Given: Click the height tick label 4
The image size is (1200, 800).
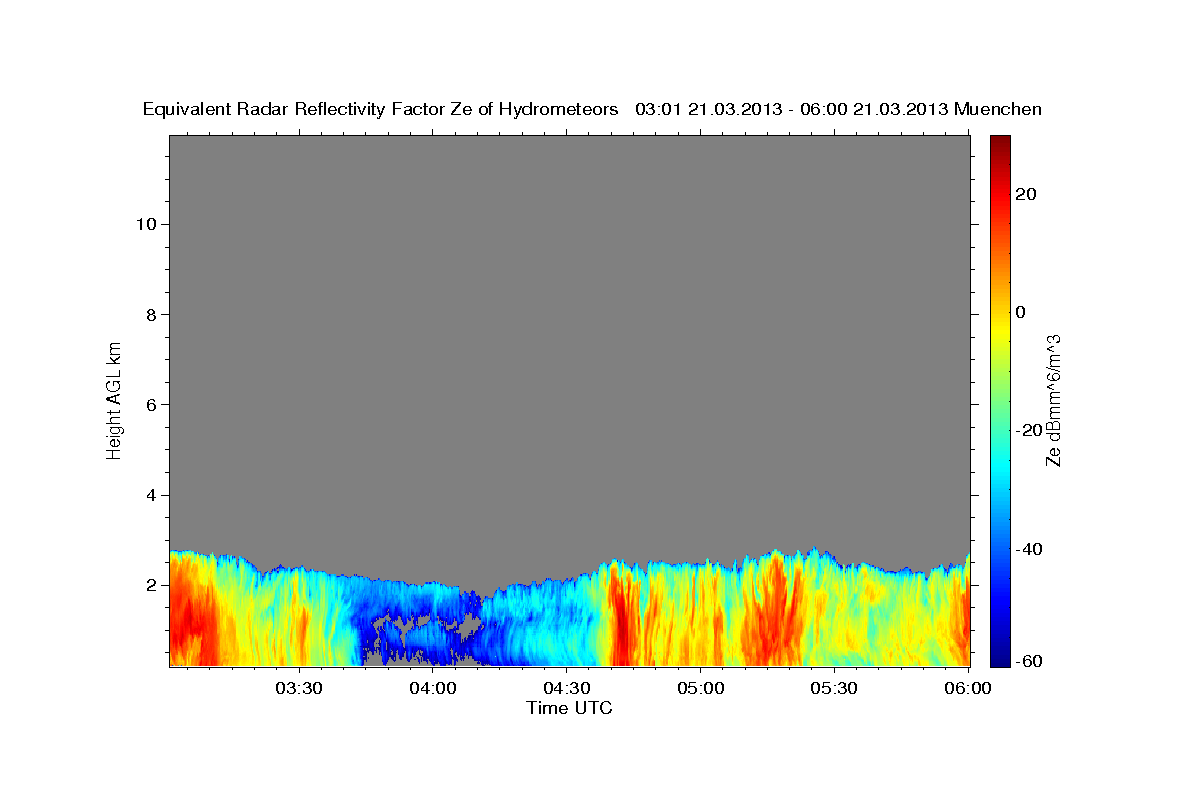Looking at the screenshot, I should (151, 495).
